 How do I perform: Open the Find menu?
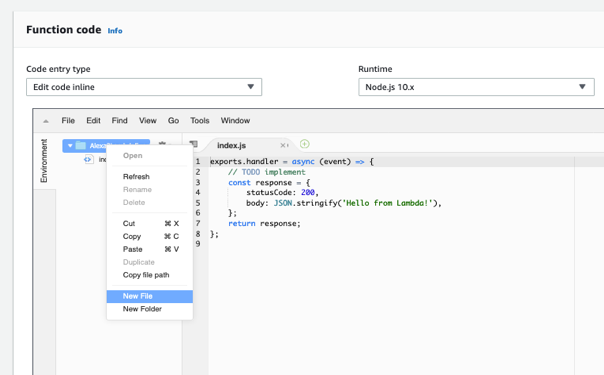coord(119,121)
